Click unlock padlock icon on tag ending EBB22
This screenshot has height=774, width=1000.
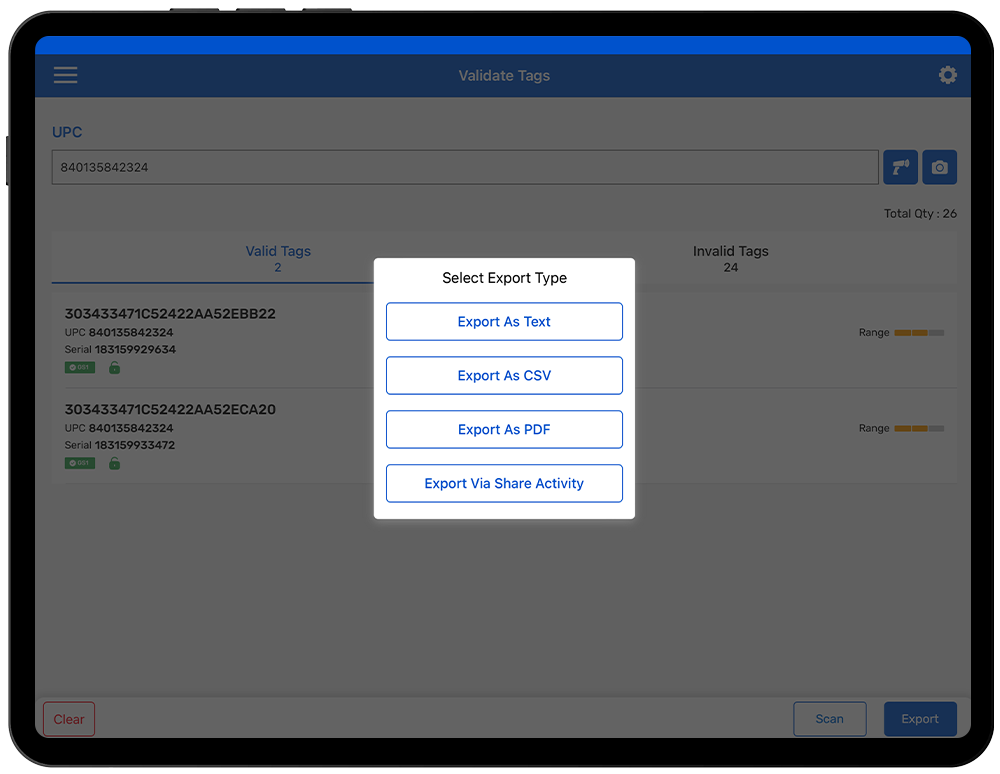coord(114,368)
